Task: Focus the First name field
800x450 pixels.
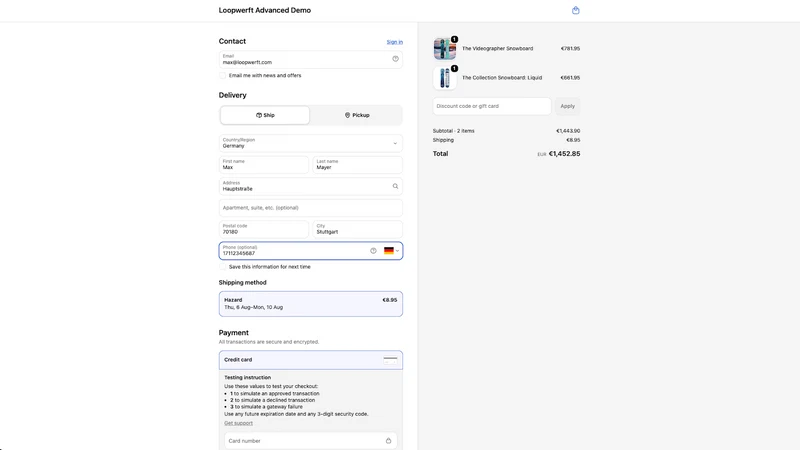Action: pyautogui.click(x=264, y=165)
